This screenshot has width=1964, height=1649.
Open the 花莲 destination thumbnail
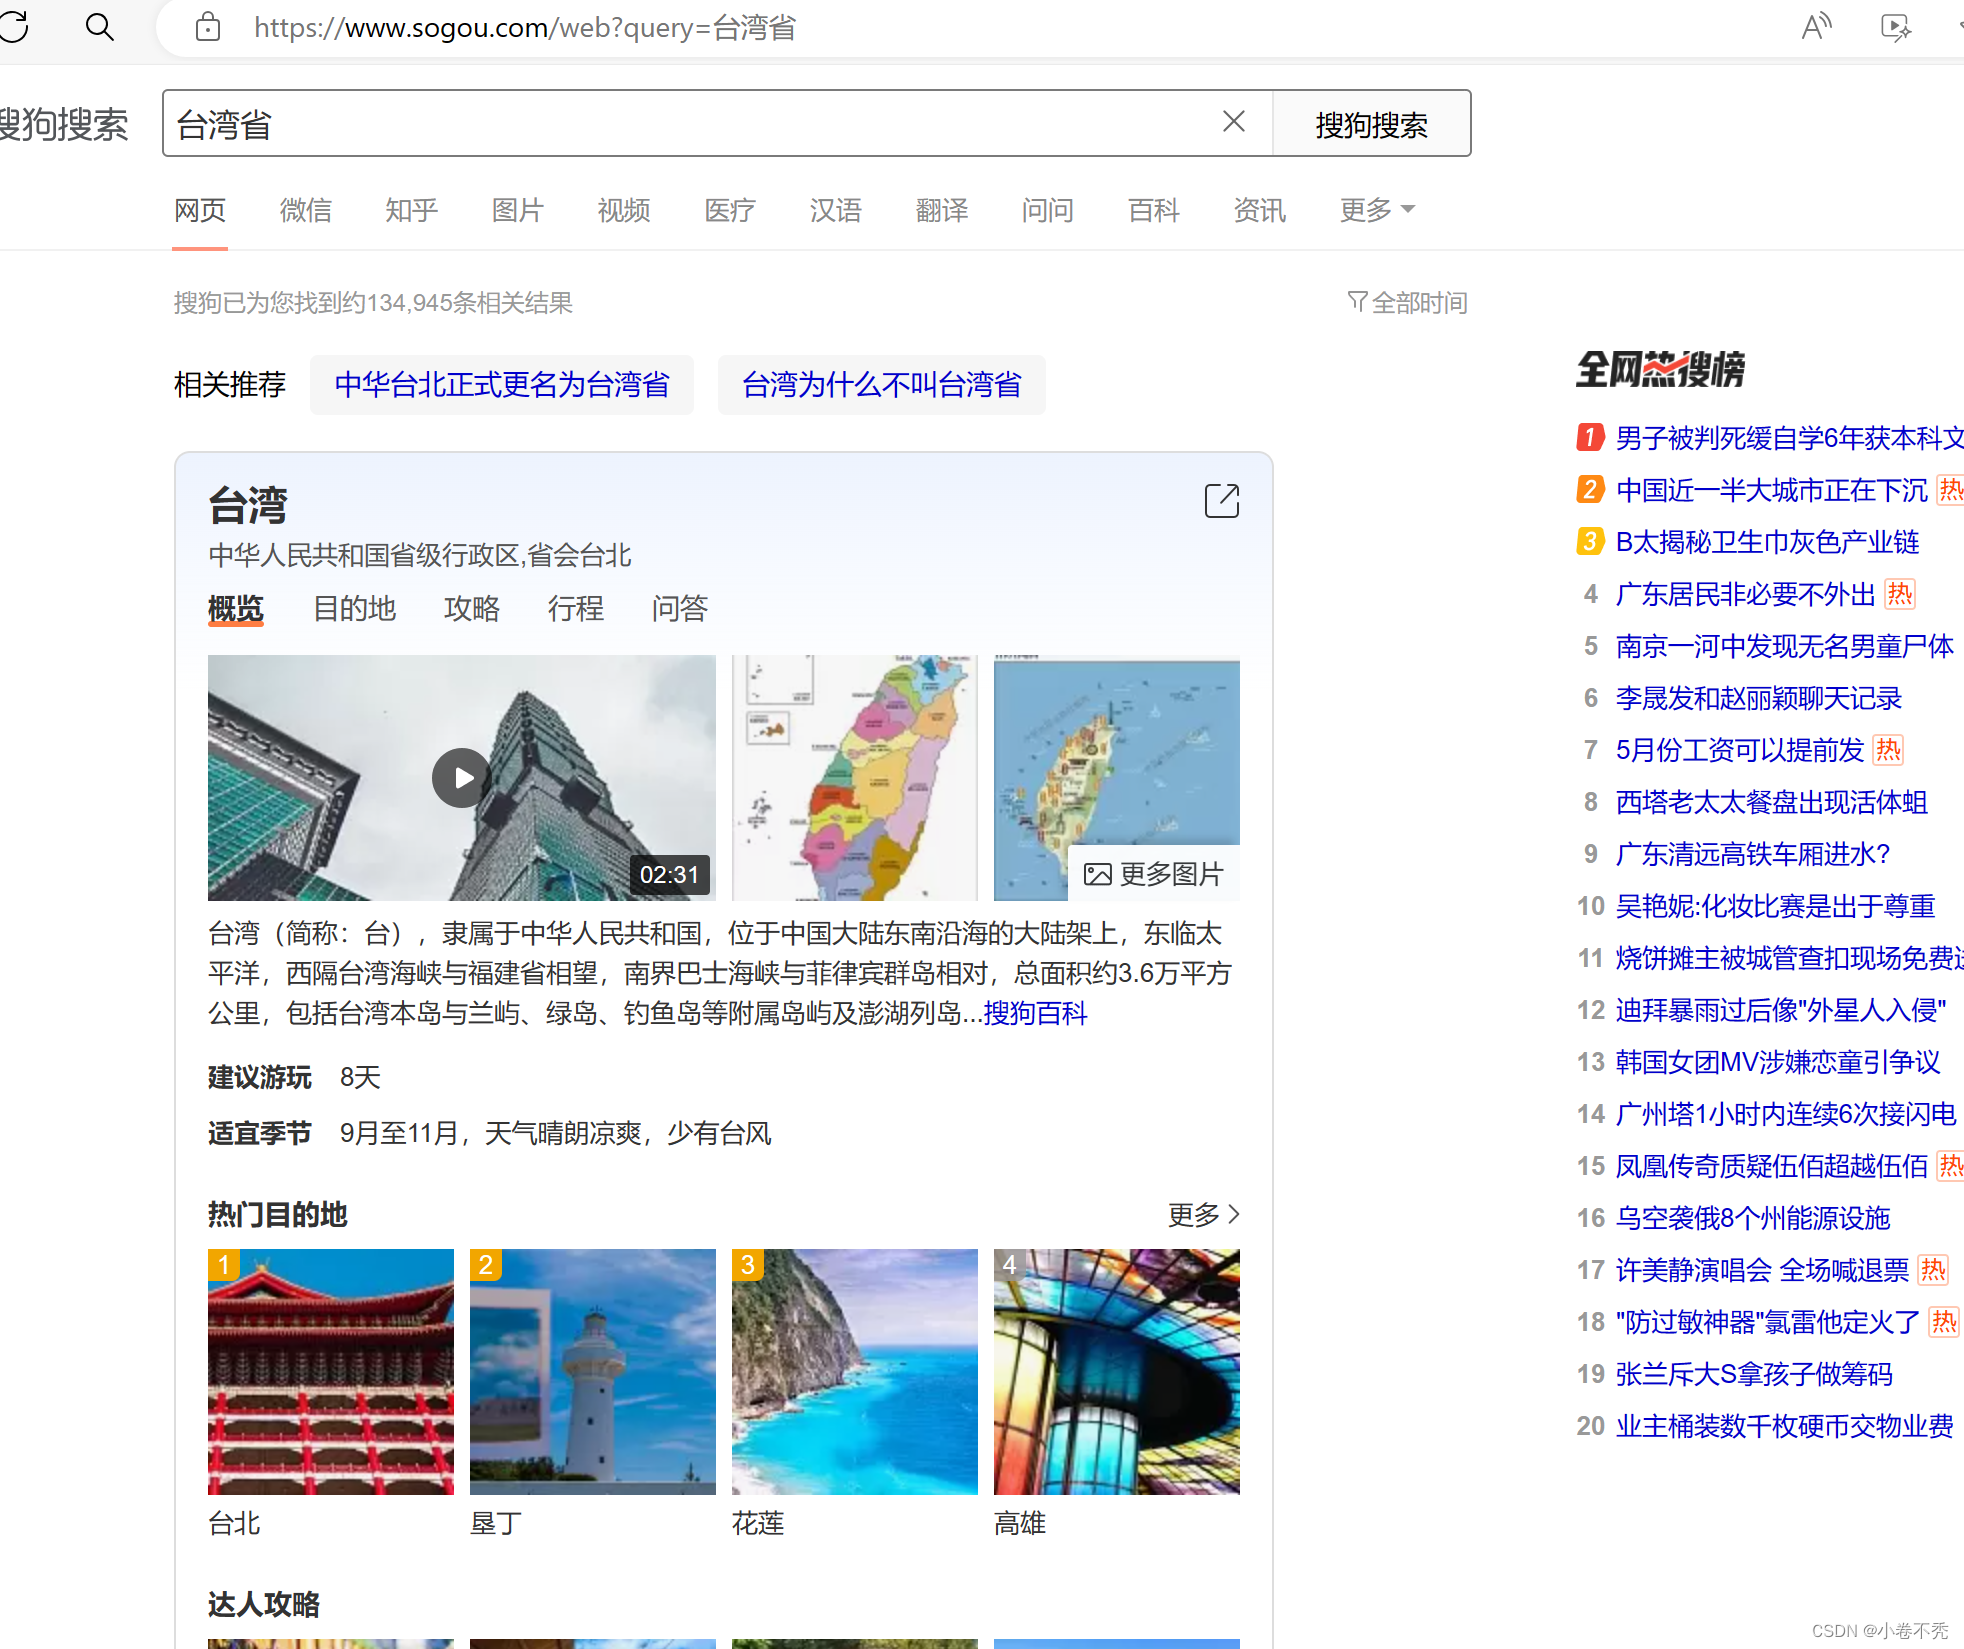tap(854, 1371)
